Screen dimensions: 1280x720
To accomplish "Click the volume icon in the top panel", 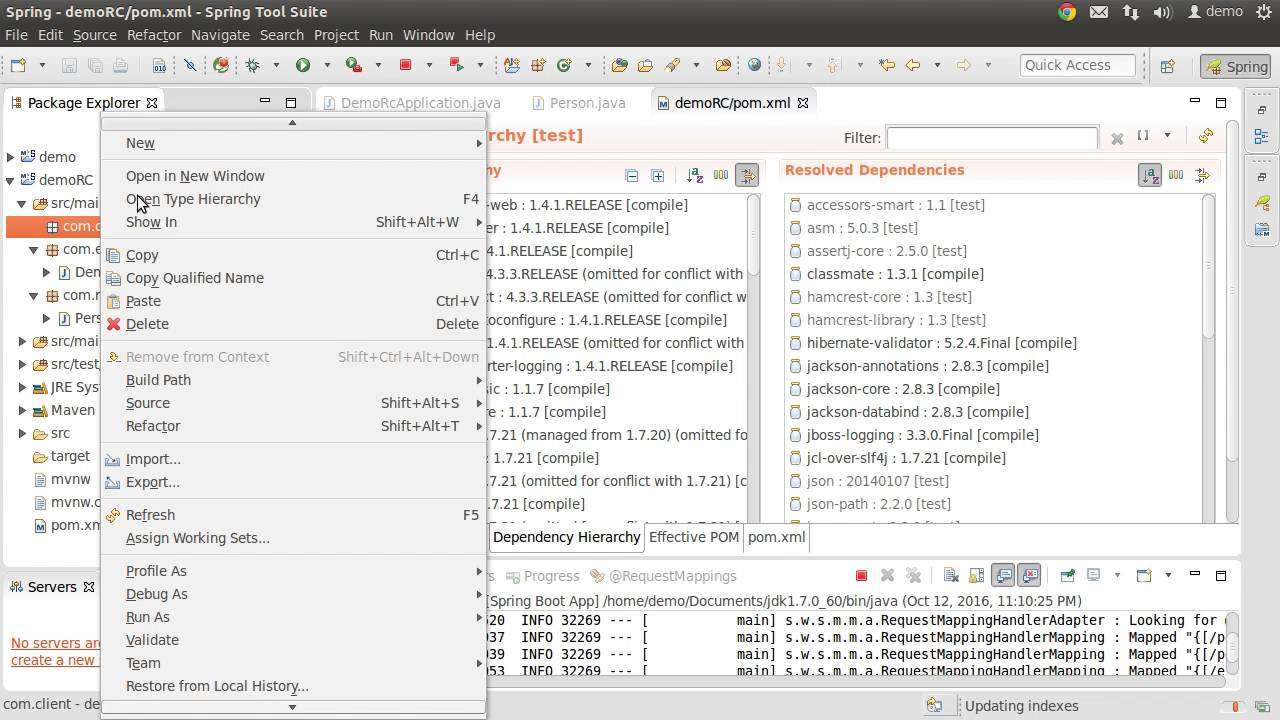I will pos(1162,12).
